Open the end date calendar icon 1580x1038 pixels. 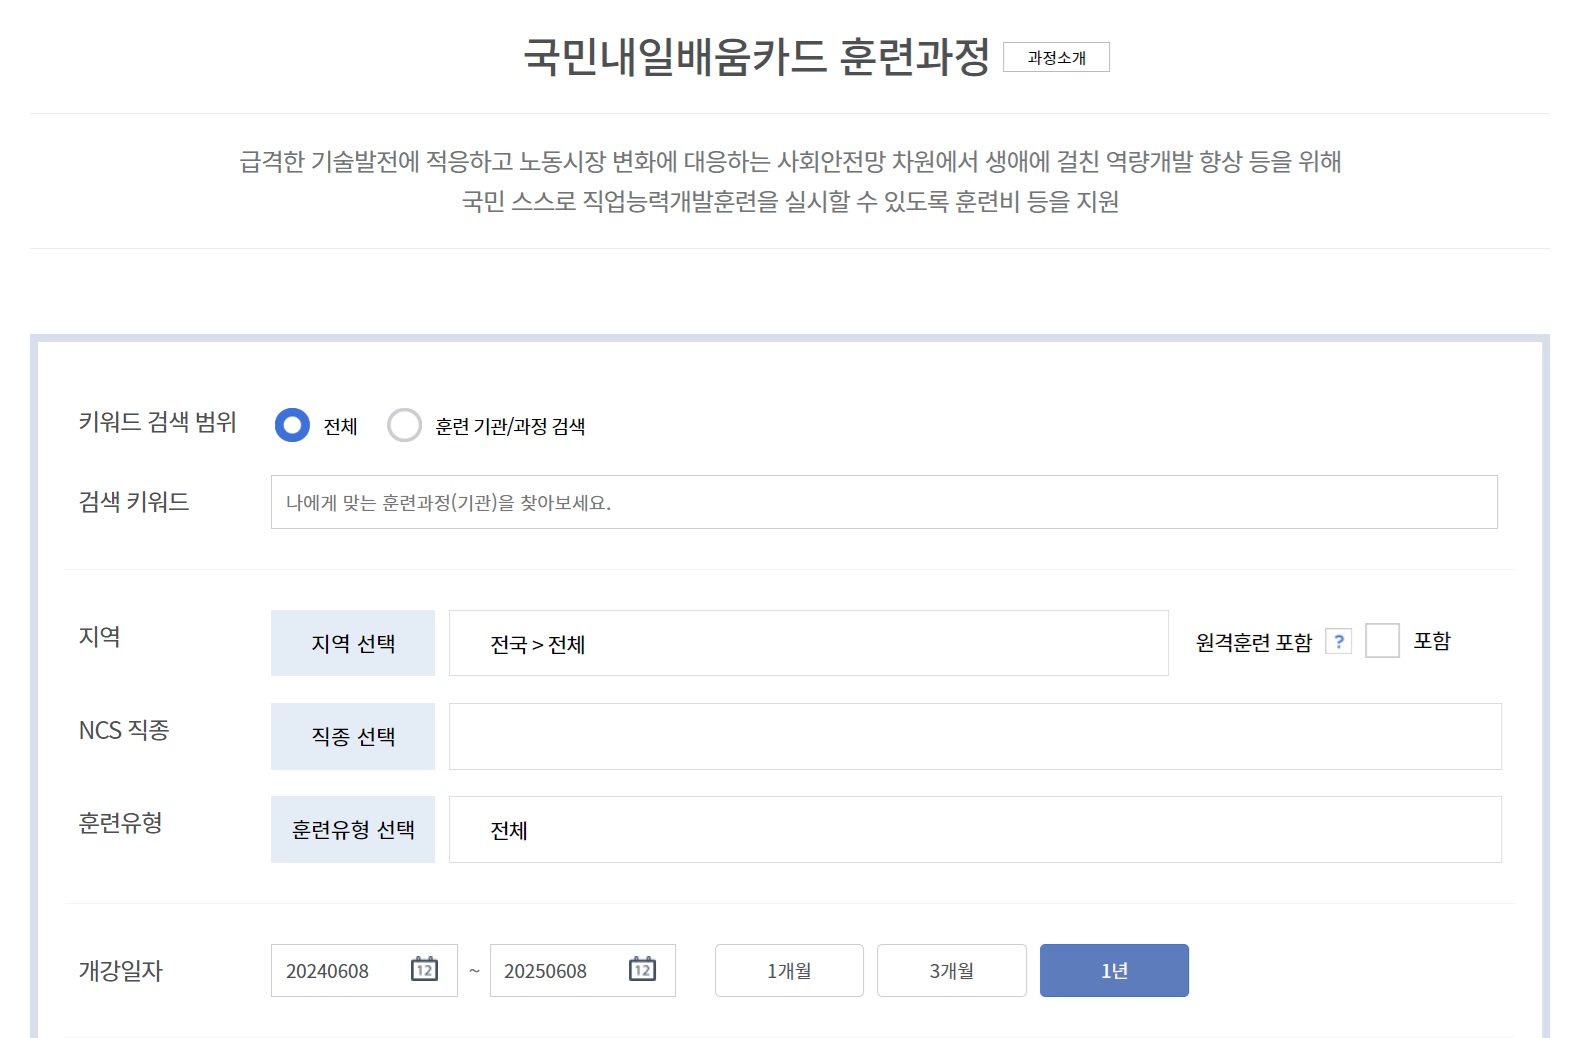pyautogui.click(x=642, y=969)
